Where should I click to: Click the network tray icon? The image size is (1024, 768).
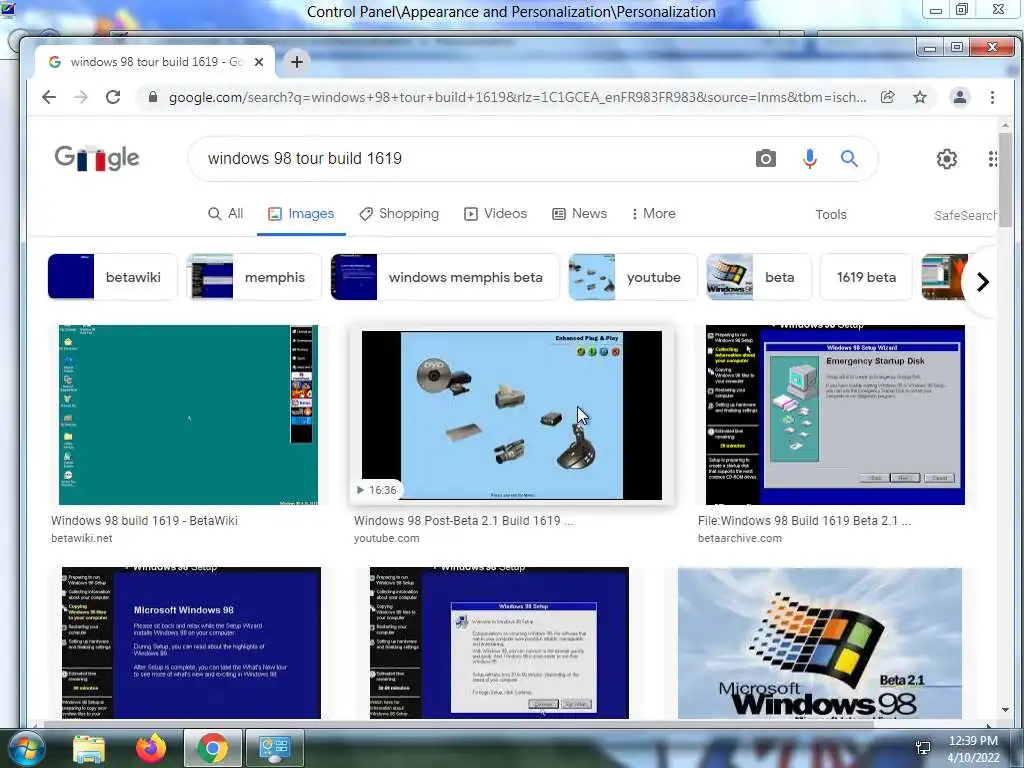[x=923, y=748]
